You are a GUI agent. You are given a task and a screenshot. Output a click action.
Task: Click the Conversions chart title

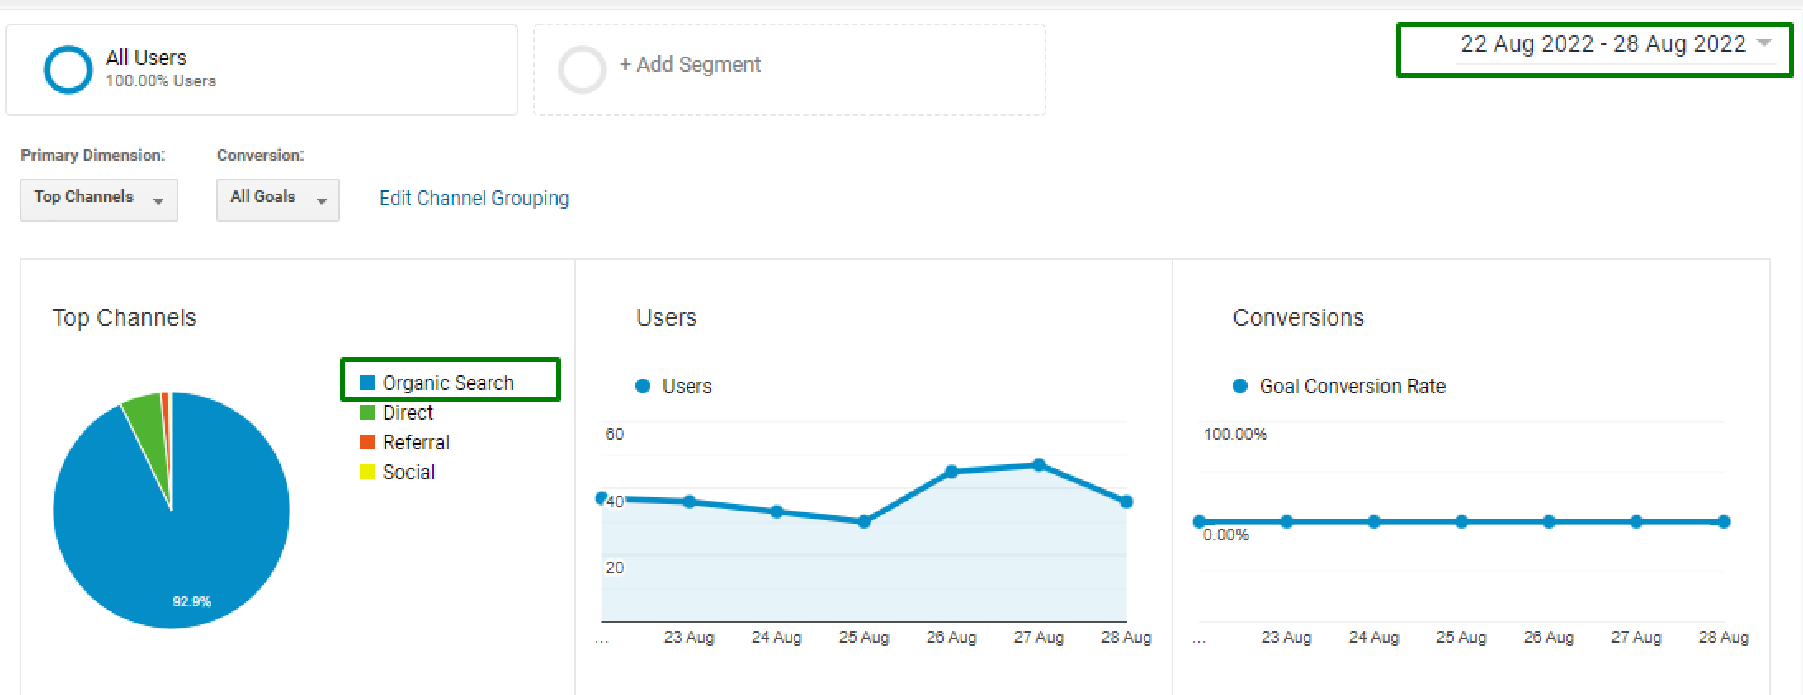pos(1298,318)
